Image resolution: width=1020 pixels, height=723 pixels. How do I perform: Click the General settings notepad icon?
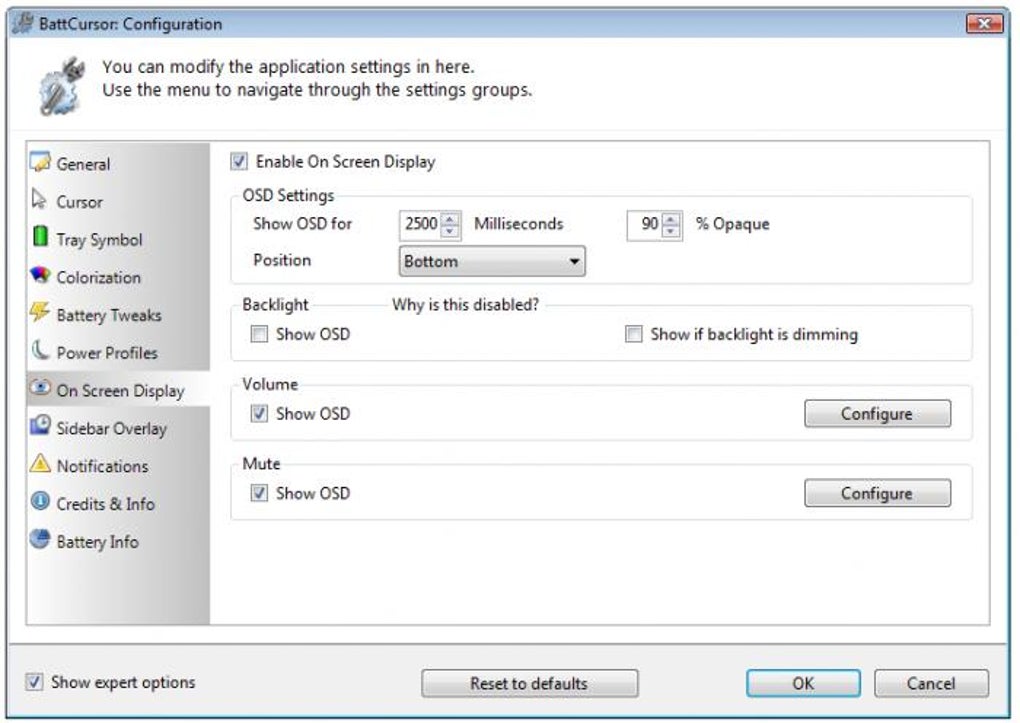click(40, 162)
